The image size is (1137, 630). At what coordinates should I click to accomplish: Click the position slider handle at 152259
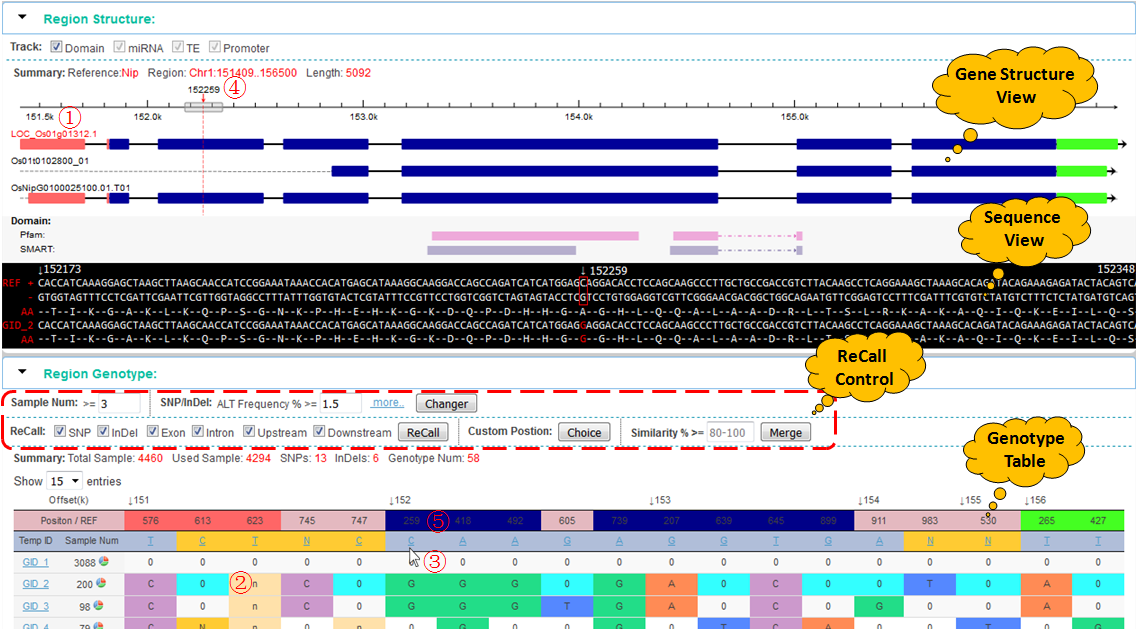[203, 107]
